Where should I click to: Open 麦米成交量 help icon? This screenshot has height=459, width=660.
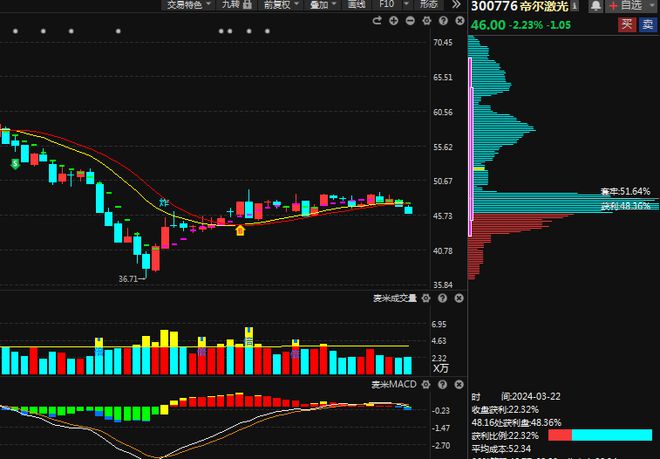[x=442, y=298]
